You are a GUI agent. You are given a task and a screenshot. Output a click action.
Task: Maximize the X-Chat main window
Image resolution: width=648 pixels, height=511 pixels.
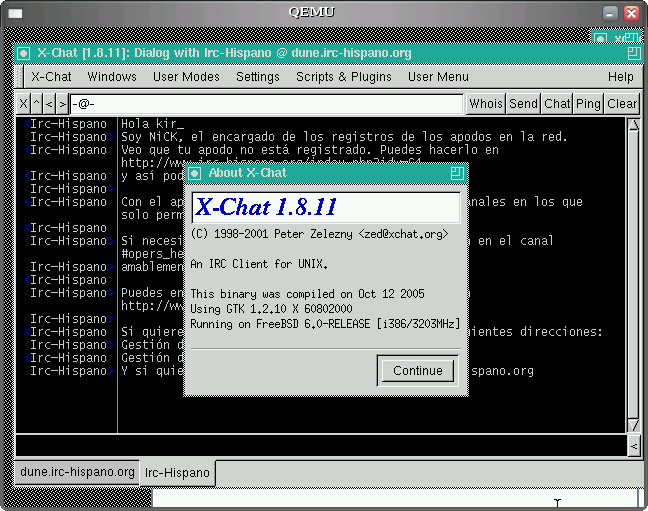coord(634,53)
